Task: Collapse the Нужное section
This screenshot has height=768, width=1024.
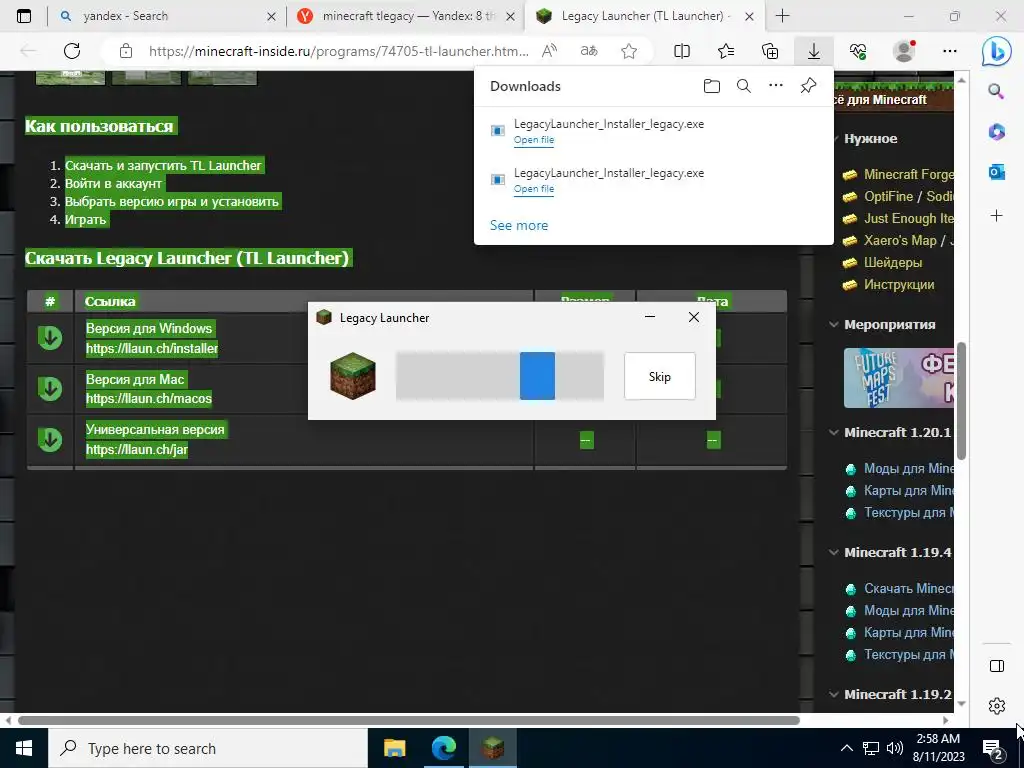Action: click(x=836, y=138)
